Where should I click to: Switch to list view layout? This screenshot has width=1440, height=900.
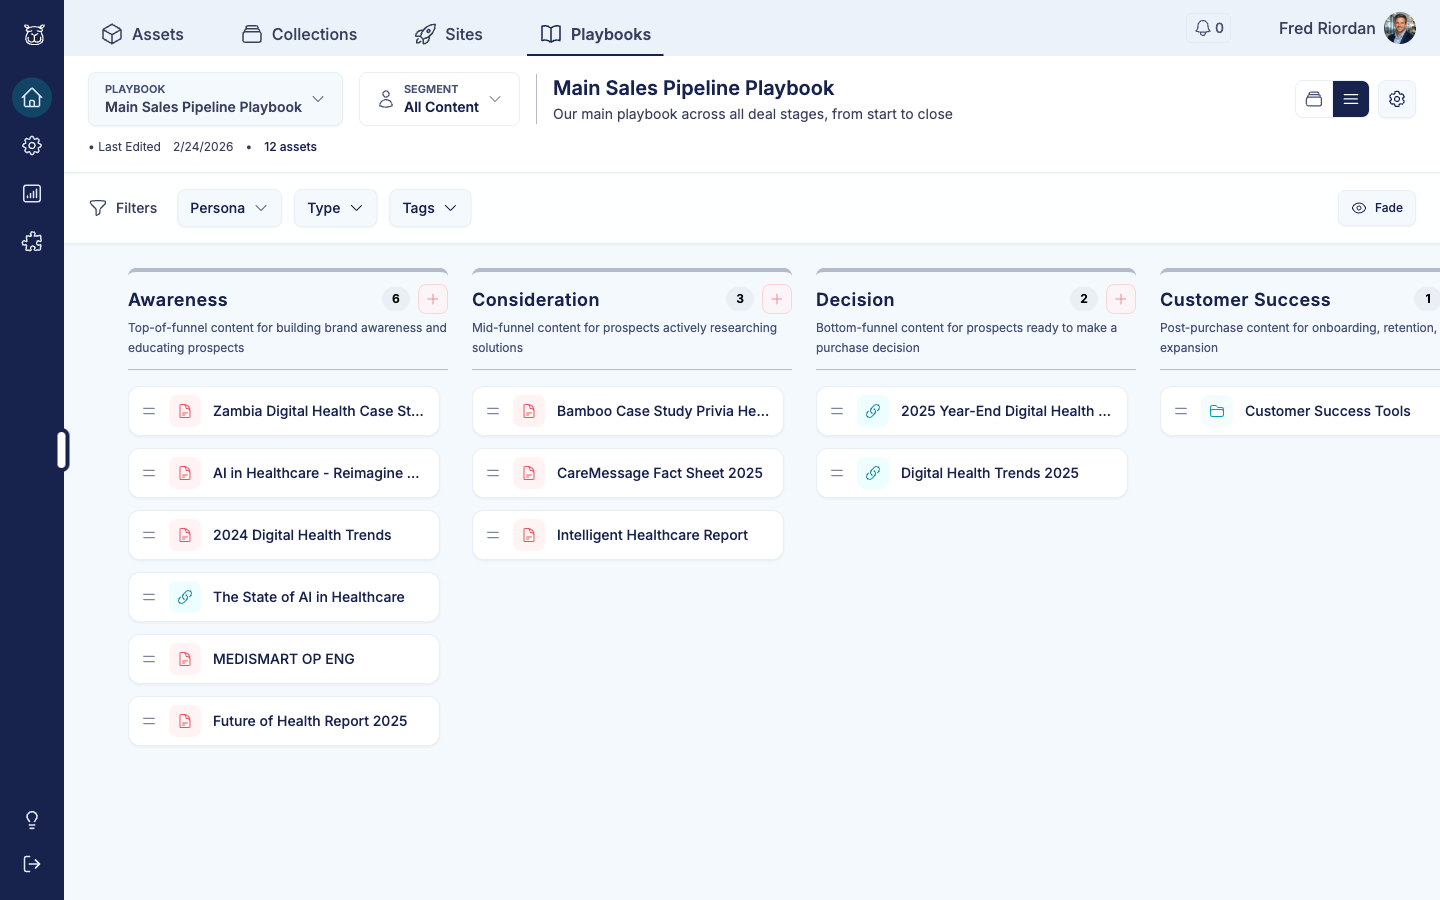click(1351, 99)
